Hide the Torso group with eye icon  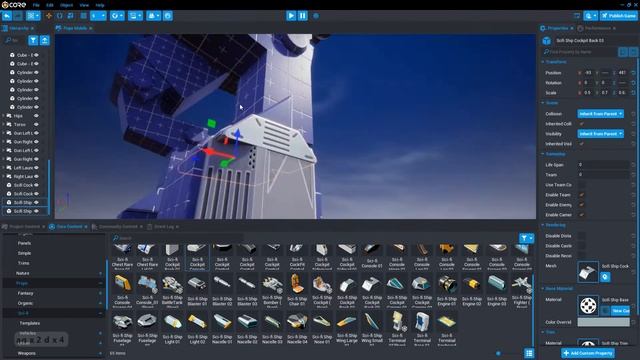[x=36, y=124]
